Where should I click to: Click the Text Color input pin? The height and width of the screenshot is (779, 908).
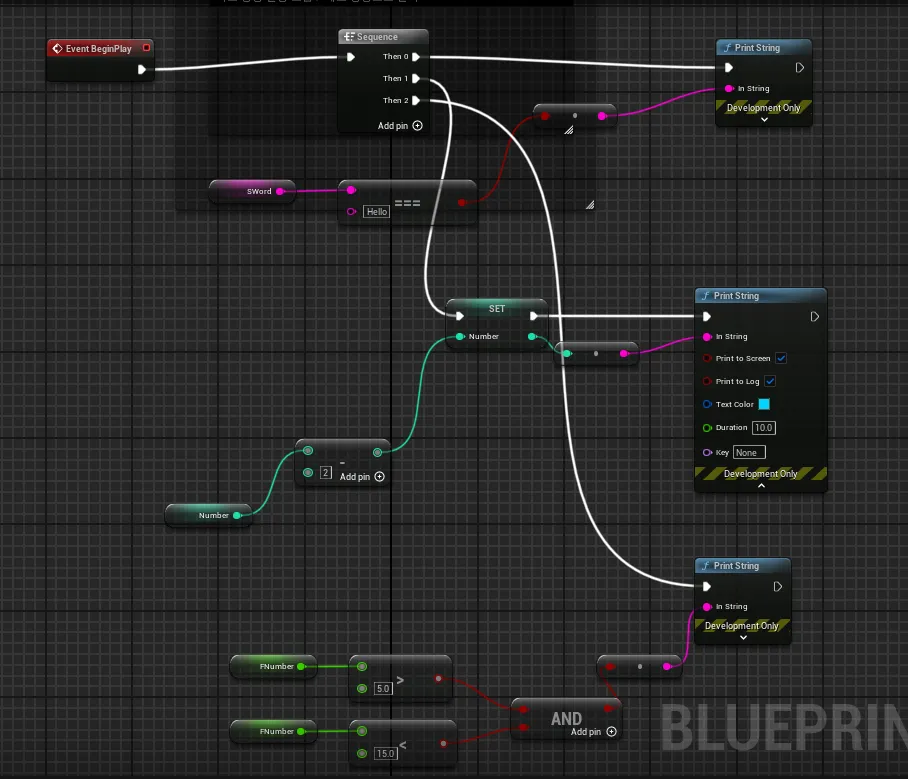pyautogui.click(x=707, y=404)
